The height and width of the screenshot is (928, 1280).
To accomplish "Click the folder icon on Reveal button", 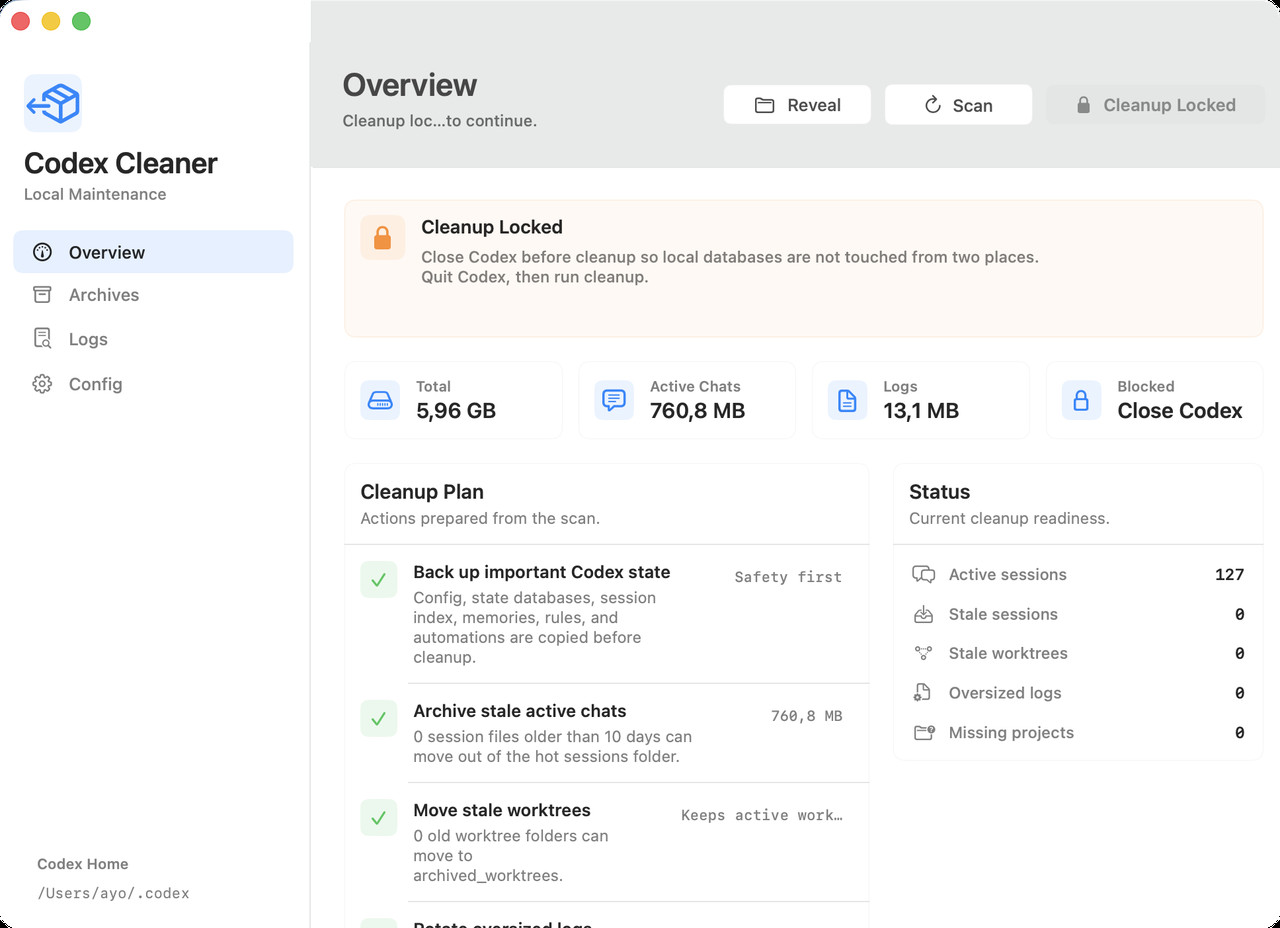I will pos(765,105).
